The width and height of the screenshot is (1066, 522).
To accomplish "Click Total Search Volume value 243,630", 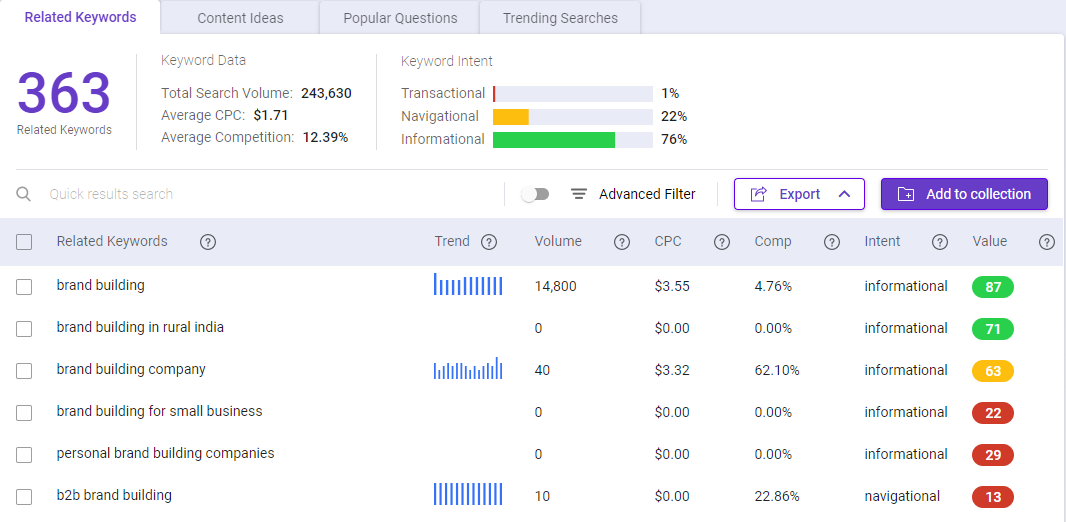I will point(326,93).
